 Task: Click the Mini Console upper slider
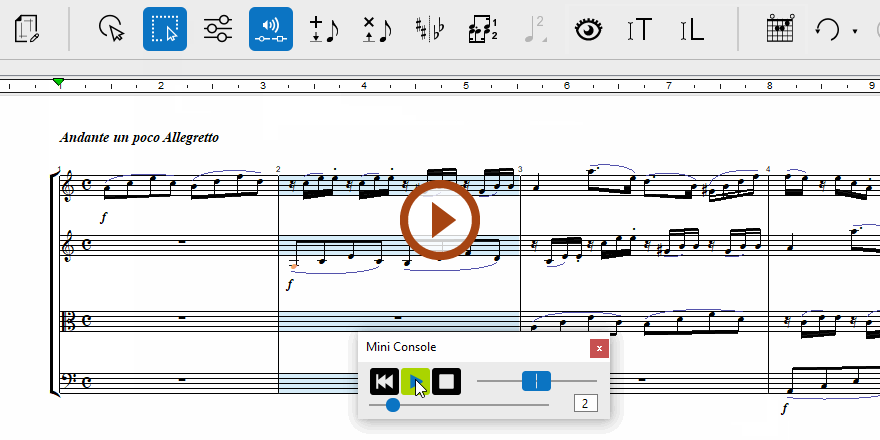[x=537, y=381]
